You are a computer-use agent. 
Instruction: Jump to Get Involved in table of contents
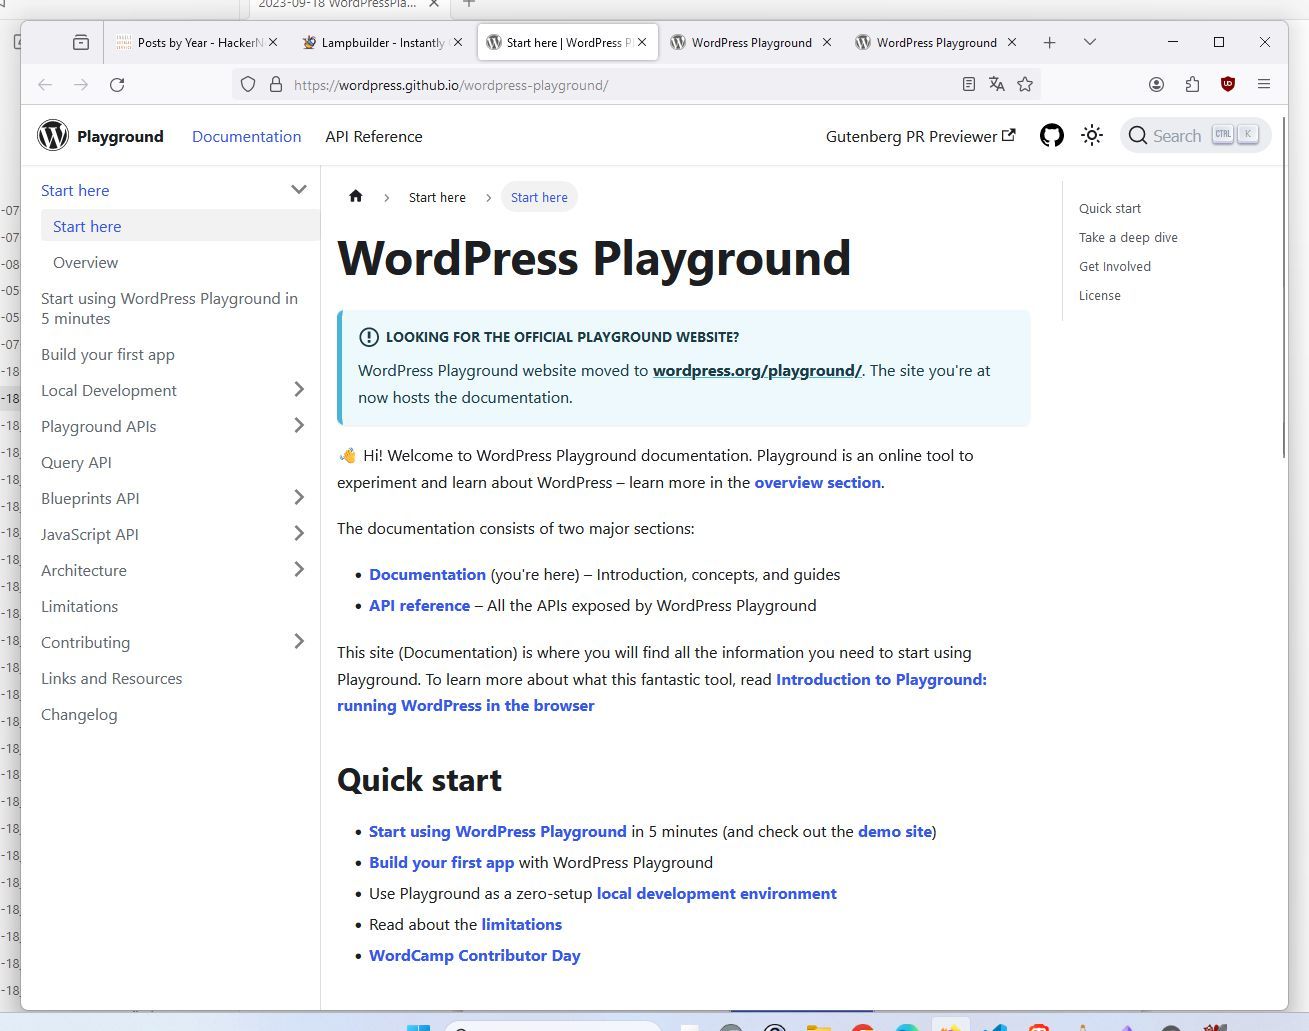[1115, 266]
